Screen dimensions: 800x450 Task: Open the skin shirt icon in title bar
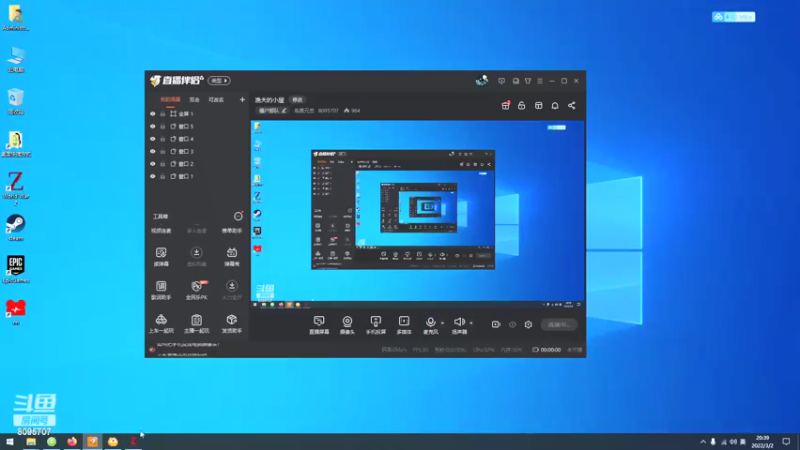[x=528, y=81]
